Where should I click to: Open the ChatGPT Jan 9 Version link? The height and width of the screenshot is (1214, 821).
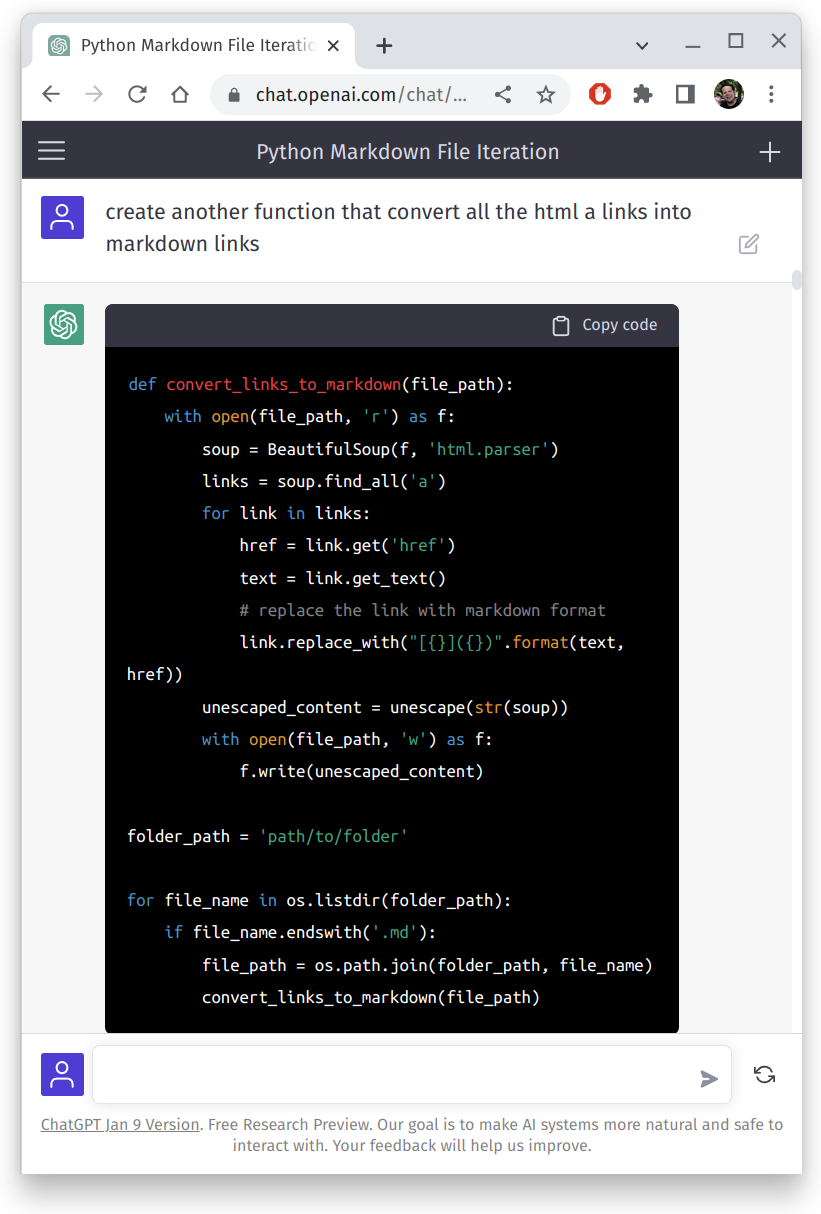120,1124
